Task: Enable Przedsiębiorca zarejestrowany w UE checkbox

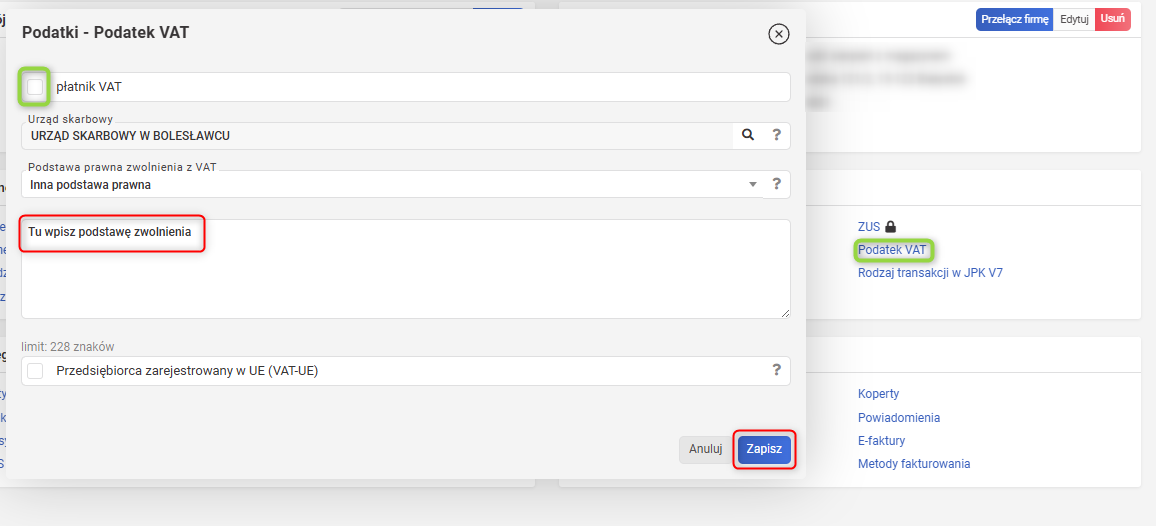Action: 35,371
